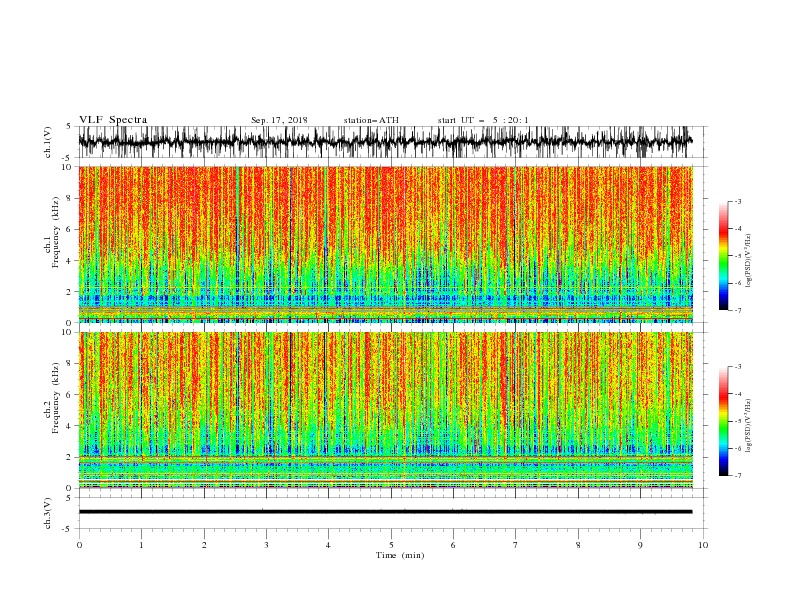Click the ch.1 colorbar "log(PSD)(V²/Hz)" label
This screenshot has width=792, height=612.
[x=748, y=261]
